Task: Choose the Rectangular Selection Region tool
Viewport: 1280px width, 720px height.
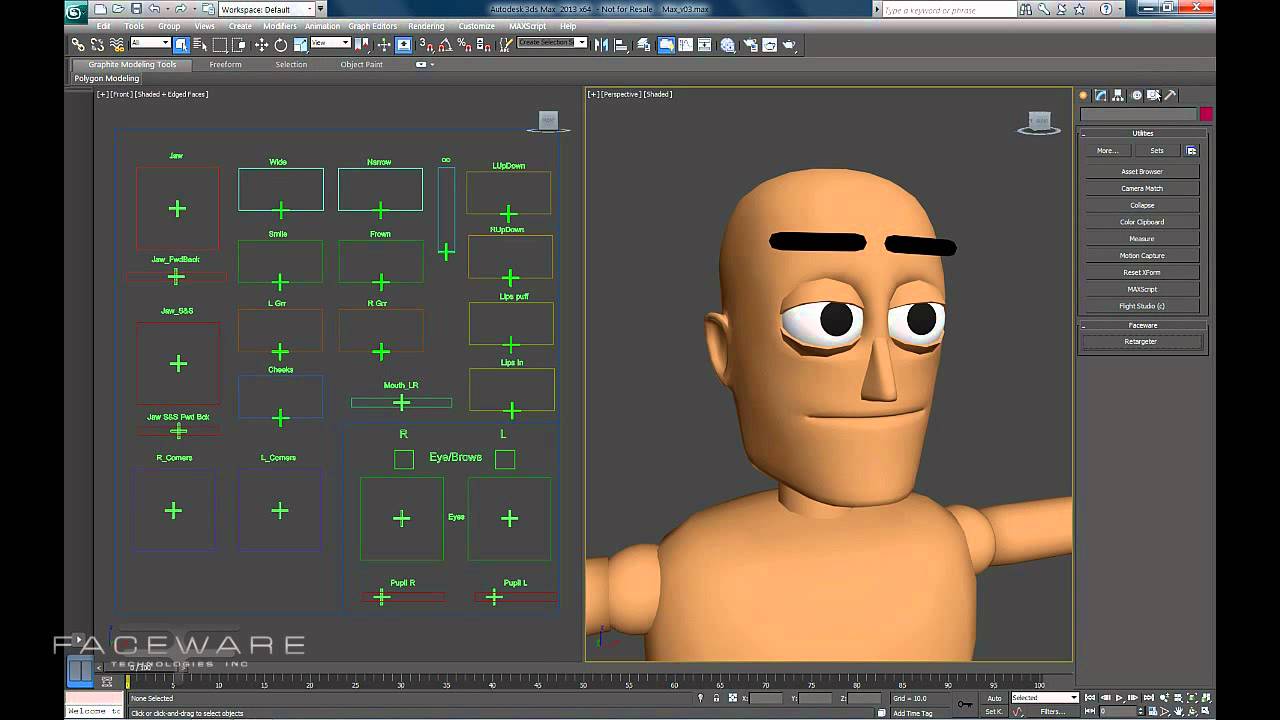Action: 220,45
